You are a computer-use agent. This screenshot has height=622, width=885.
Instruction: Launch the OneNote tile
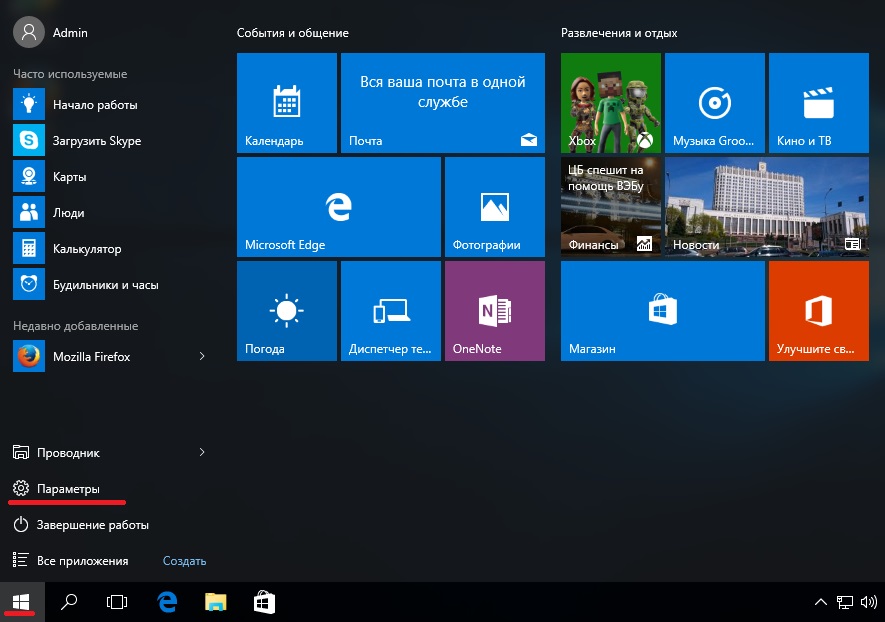[x=494, y=310]
